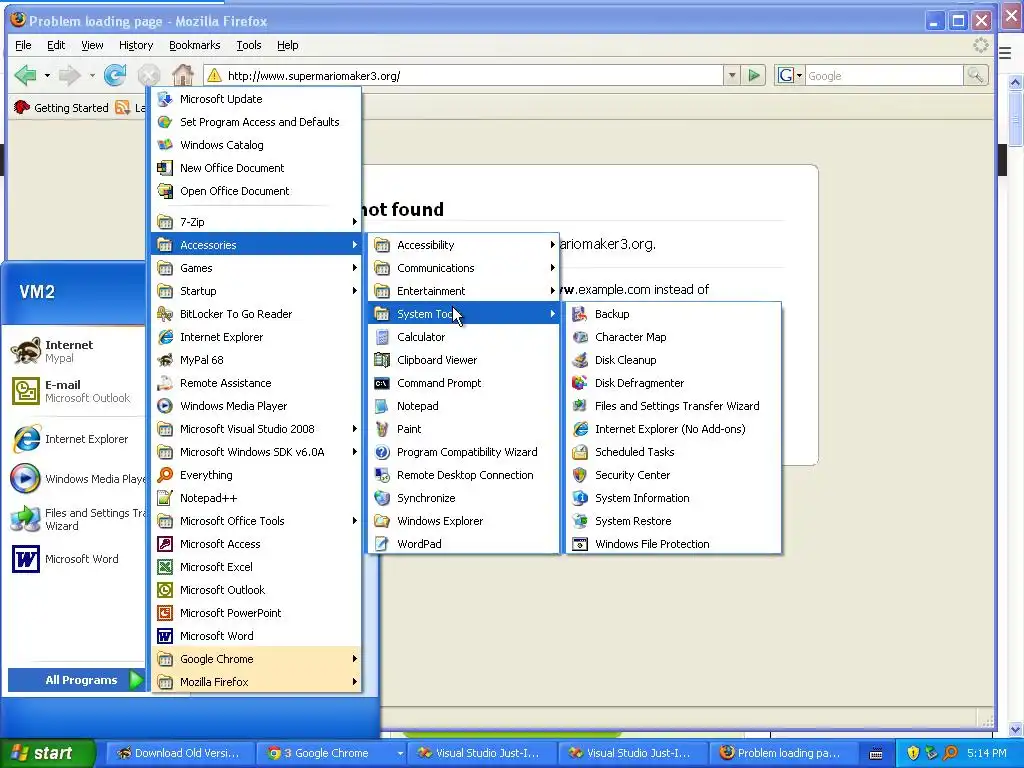Reload the current page
Screen dimensions: 1024x768
coord(115,76)
